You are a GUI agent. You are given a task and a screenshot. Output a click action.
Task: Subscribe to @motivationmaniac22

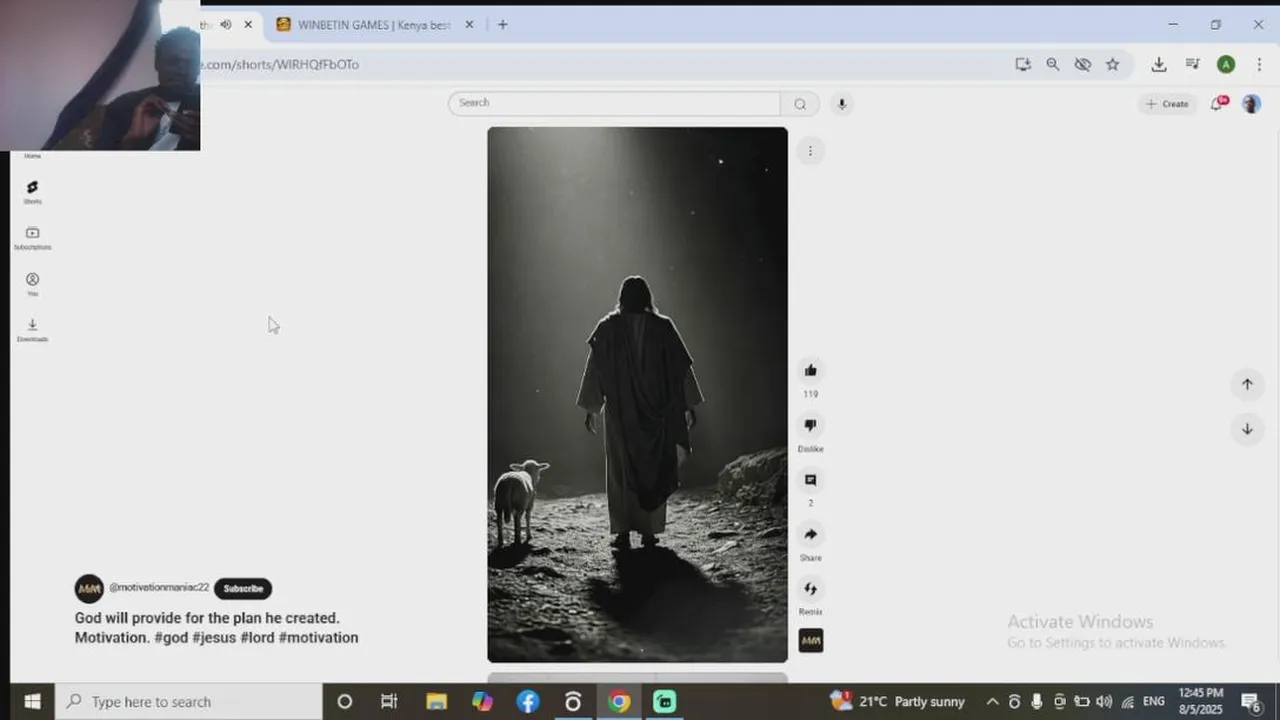pos(243,588)
